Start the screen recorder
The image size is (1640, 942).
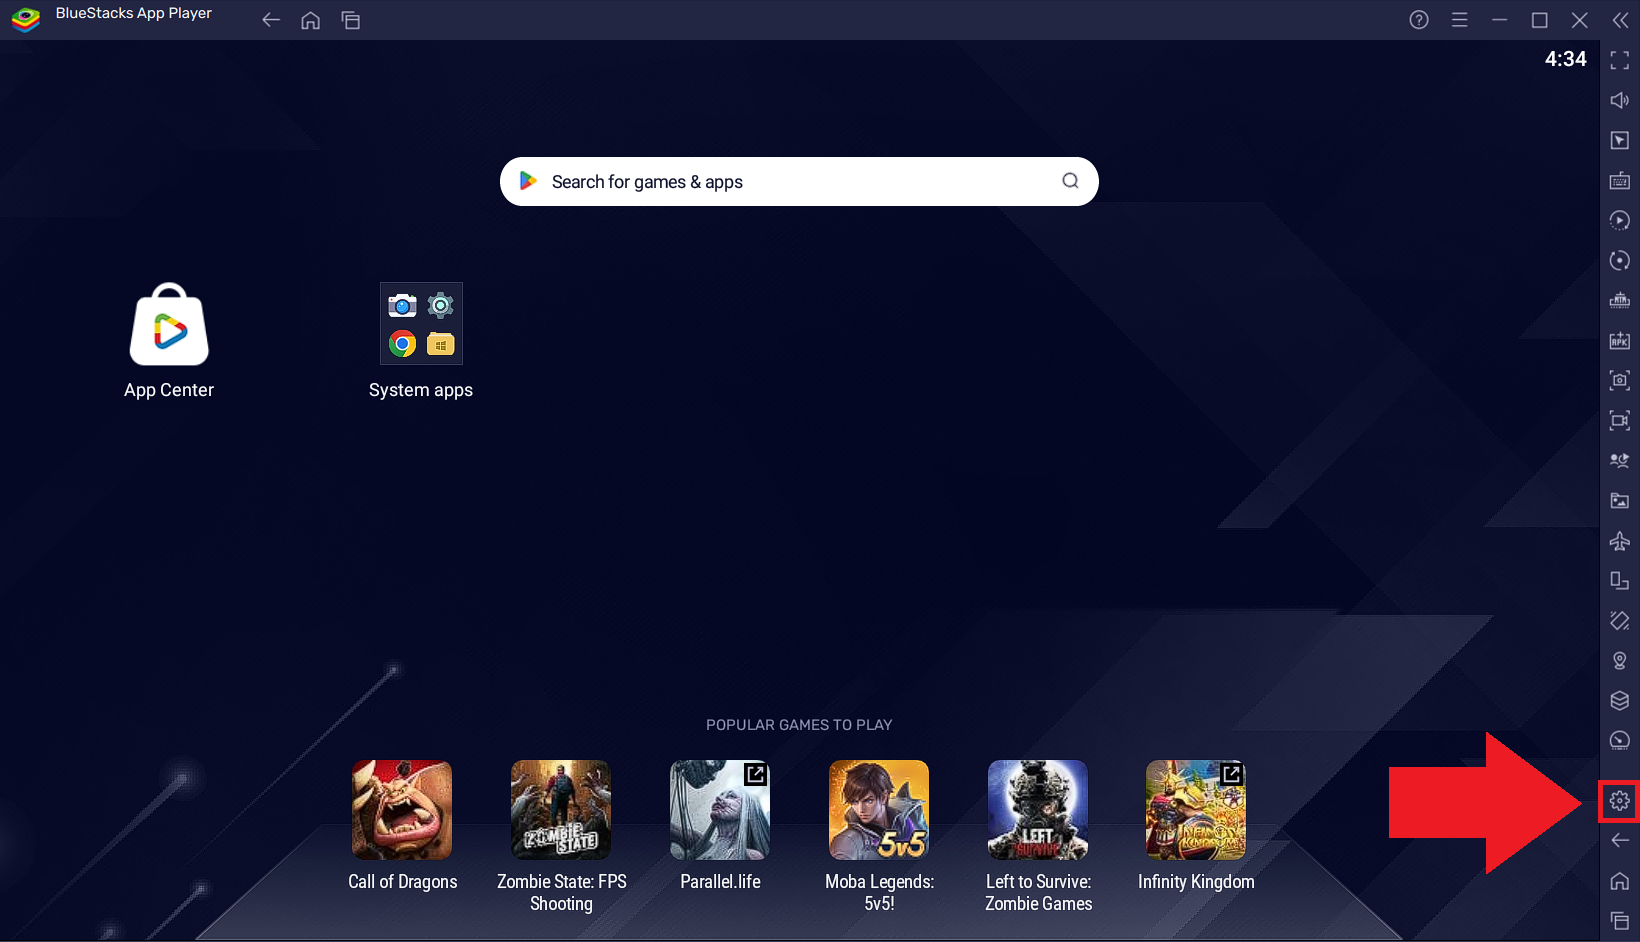click(x=1619, y=420)
